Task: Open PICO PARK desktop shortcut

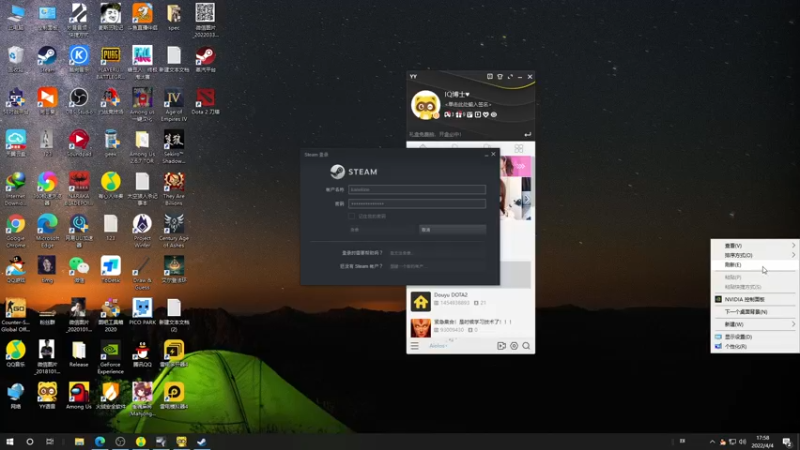Action: pyautogui.click(x=142, y=312)
